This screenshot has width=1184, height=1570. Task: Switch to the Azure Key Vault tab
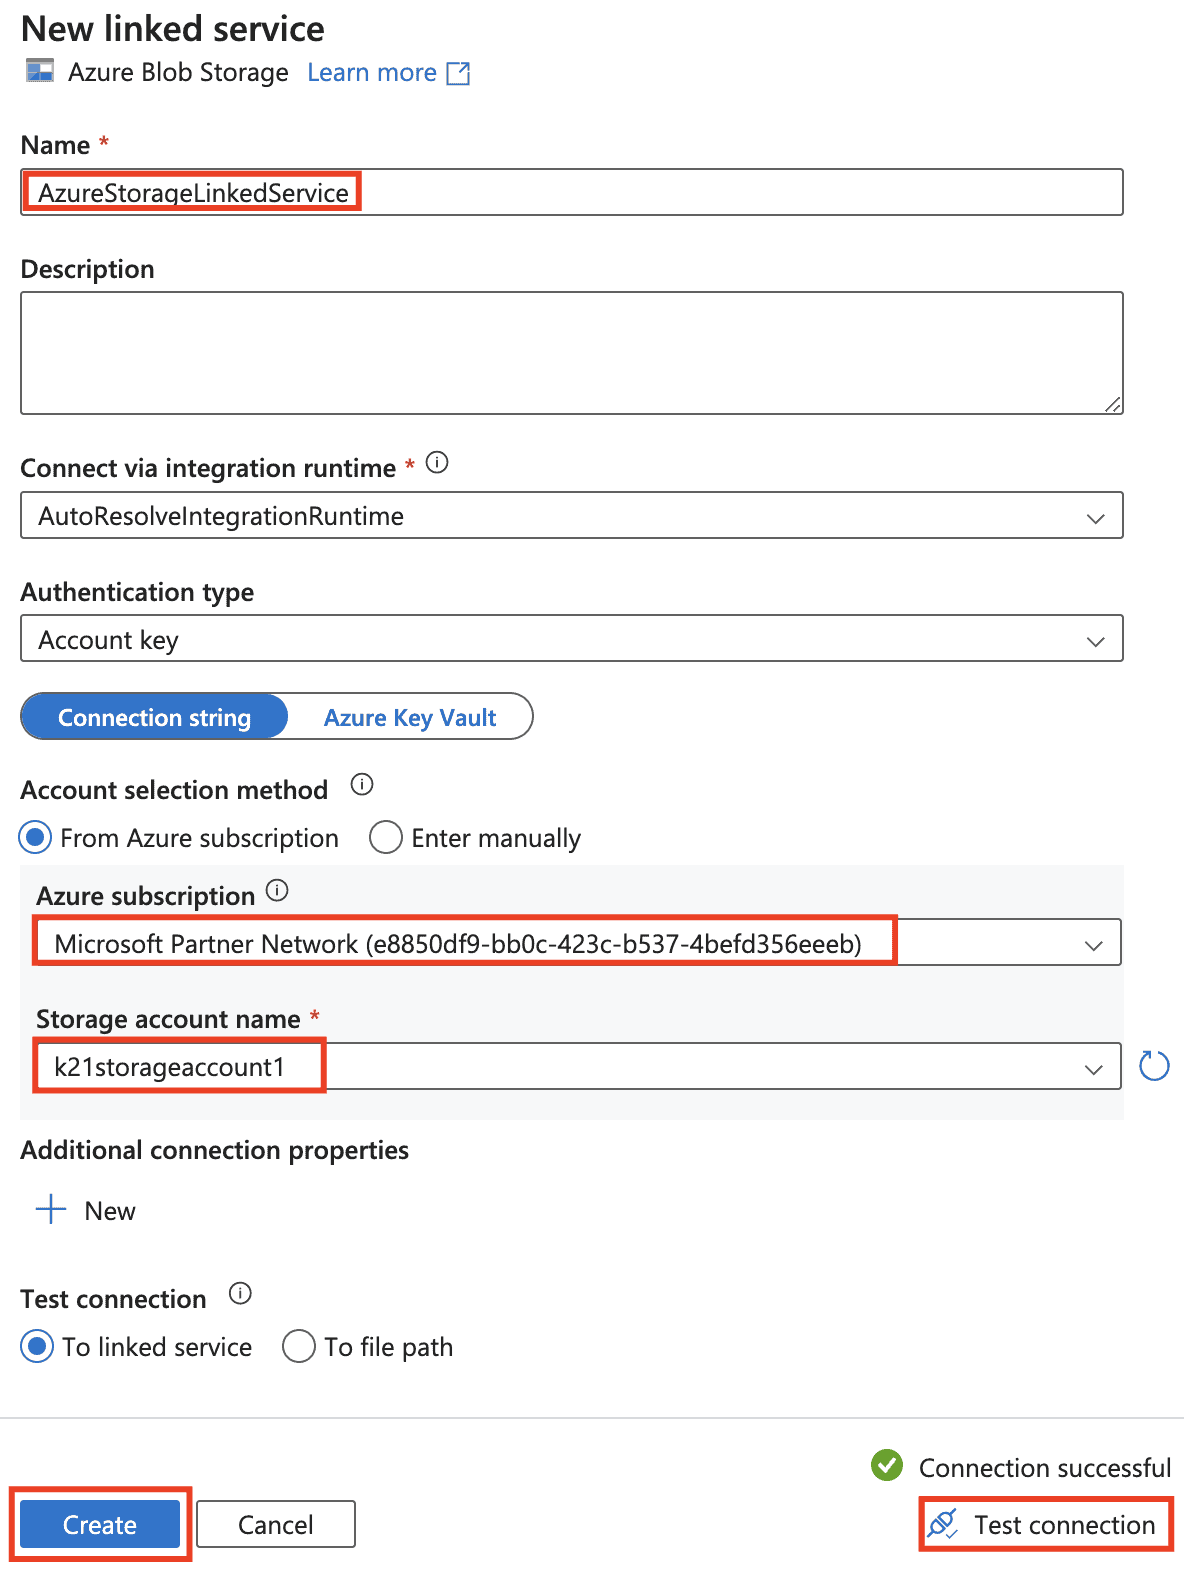click(410, 718)
